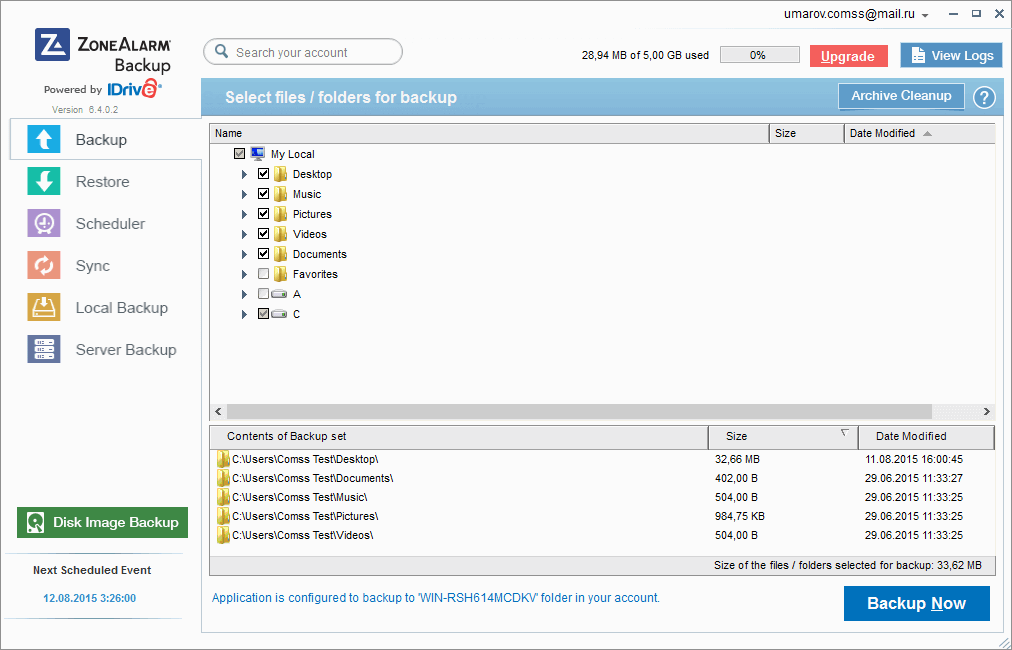This screenshot has width=1012, height=650.
Task: Click the folder icon of the Pictures backup set row
Action: pyautogui.click(x=223, y=516)
